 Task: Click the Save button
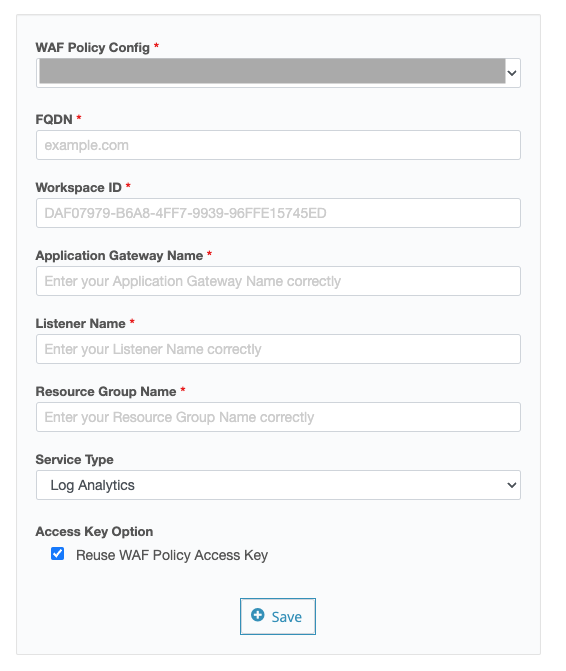click(278, 616)
